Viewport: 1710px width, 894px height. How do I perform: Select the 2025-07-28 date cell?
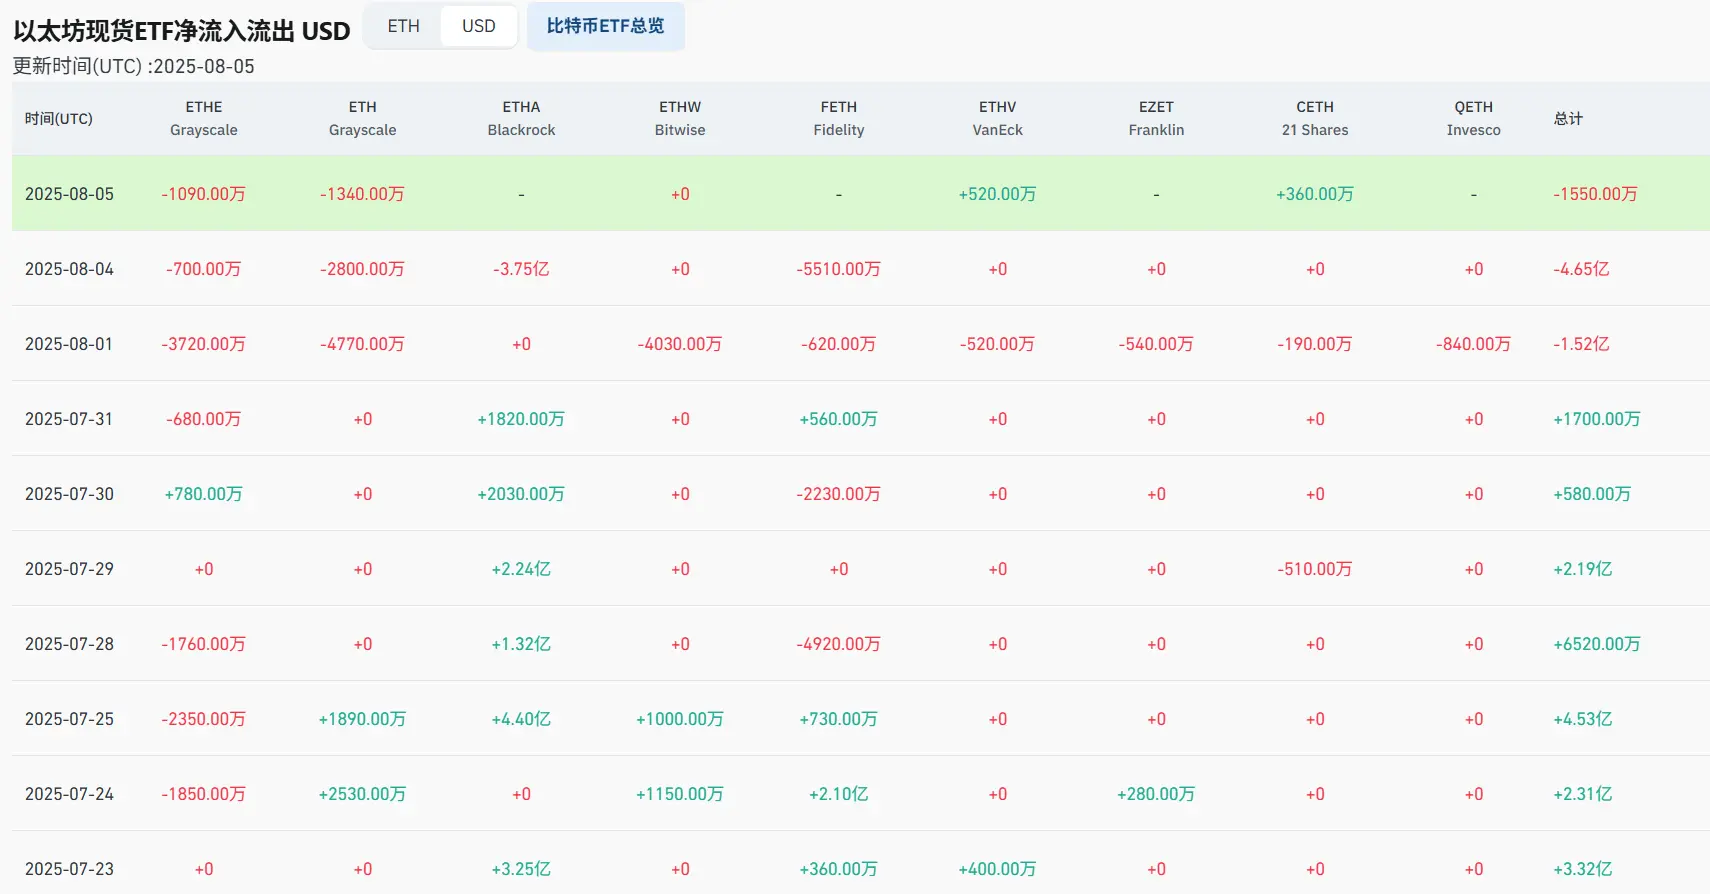click(x=70, y=644)
